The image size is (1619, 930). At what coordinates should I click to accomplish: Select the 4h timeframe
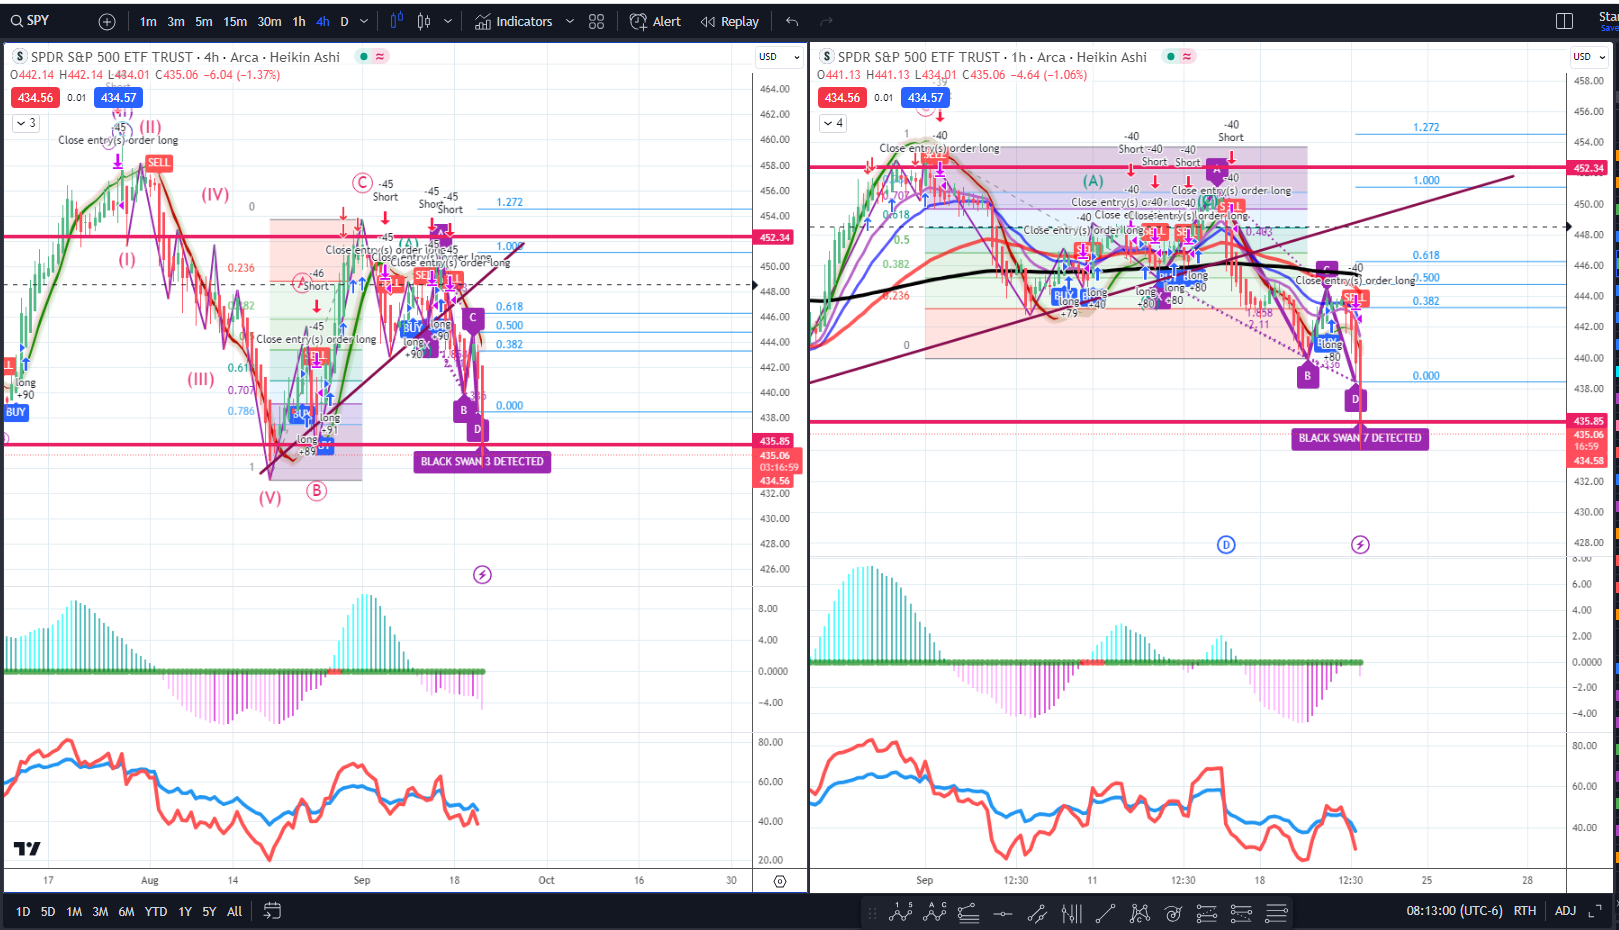coord(323,21)
